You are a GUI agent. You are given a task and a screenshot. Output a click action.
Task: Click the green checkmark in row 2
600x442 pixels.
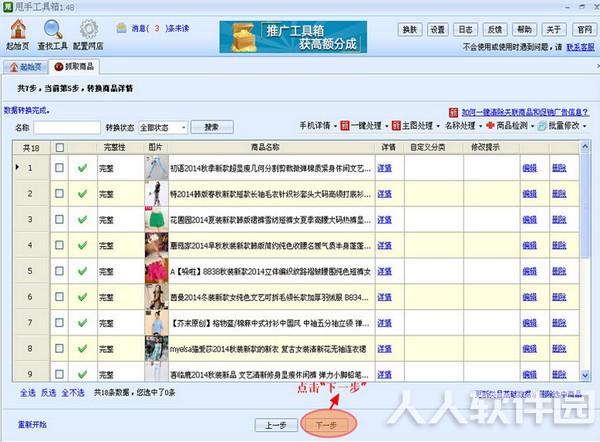pyautogui.click(x=82, y=194)
